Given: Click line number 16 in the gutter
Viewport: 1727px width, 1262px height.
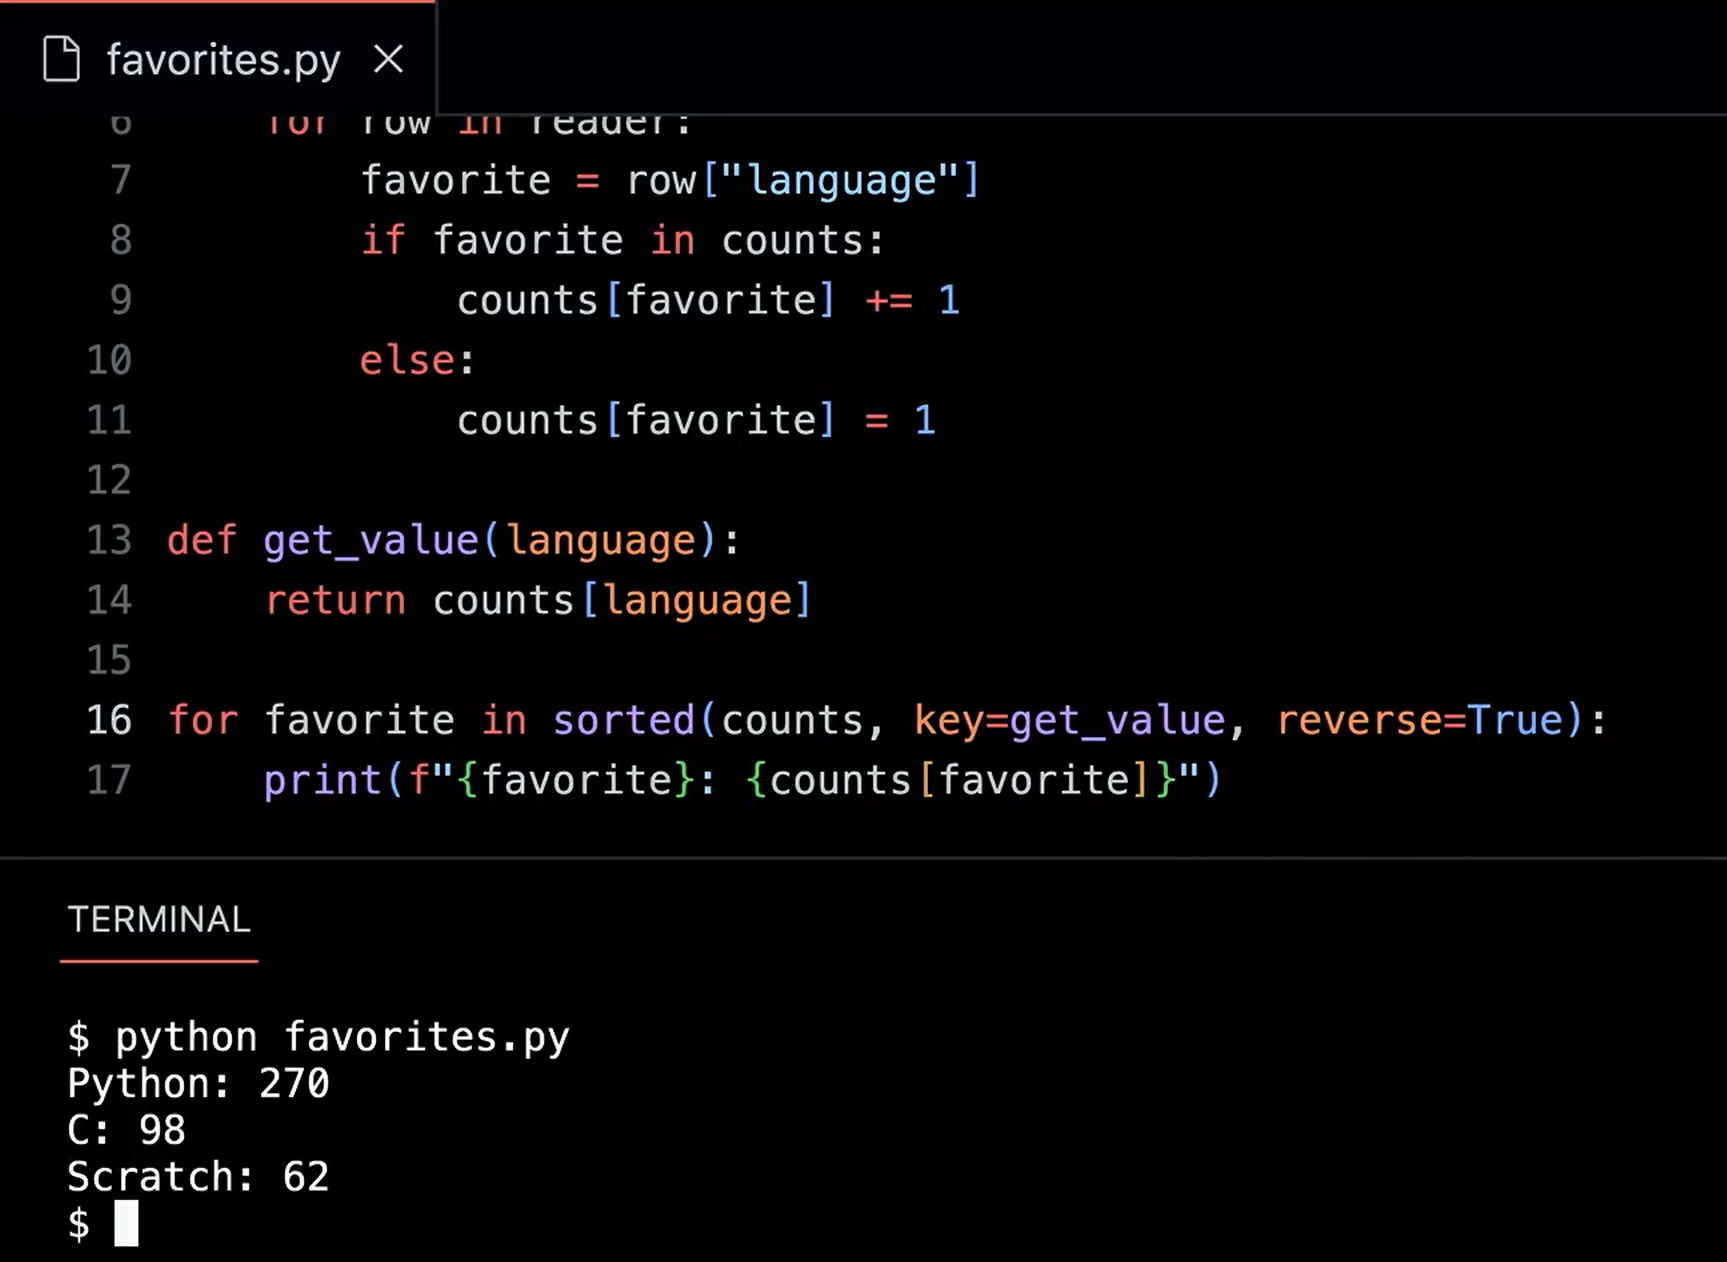Looking at the screenshot, I should 109,720.
